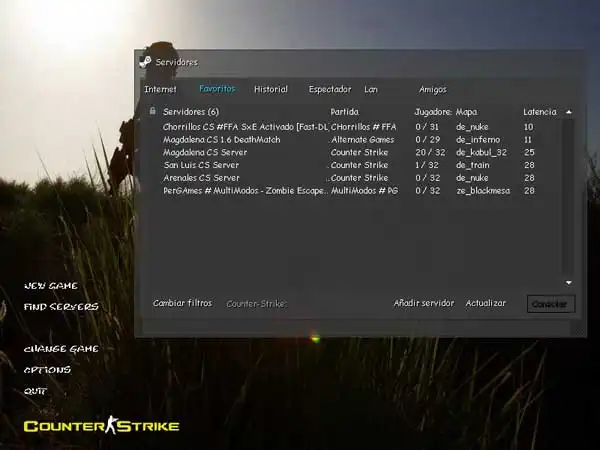Switch to the Internet tab
The height and width of the screenshot is (450, 600).
tap(160, 89)
